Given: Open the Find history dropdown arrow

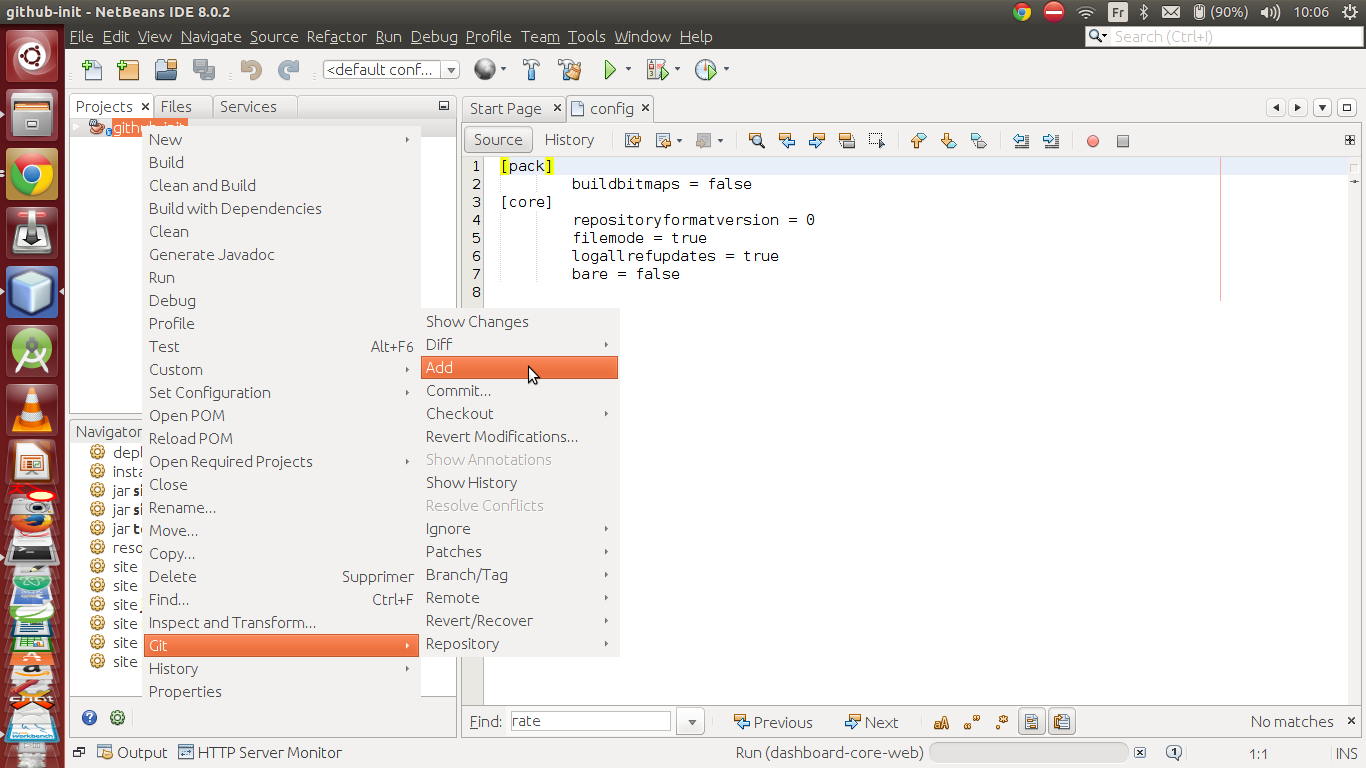Looking at the screenshot, I should pyautogui.click(x=691, y=722).
